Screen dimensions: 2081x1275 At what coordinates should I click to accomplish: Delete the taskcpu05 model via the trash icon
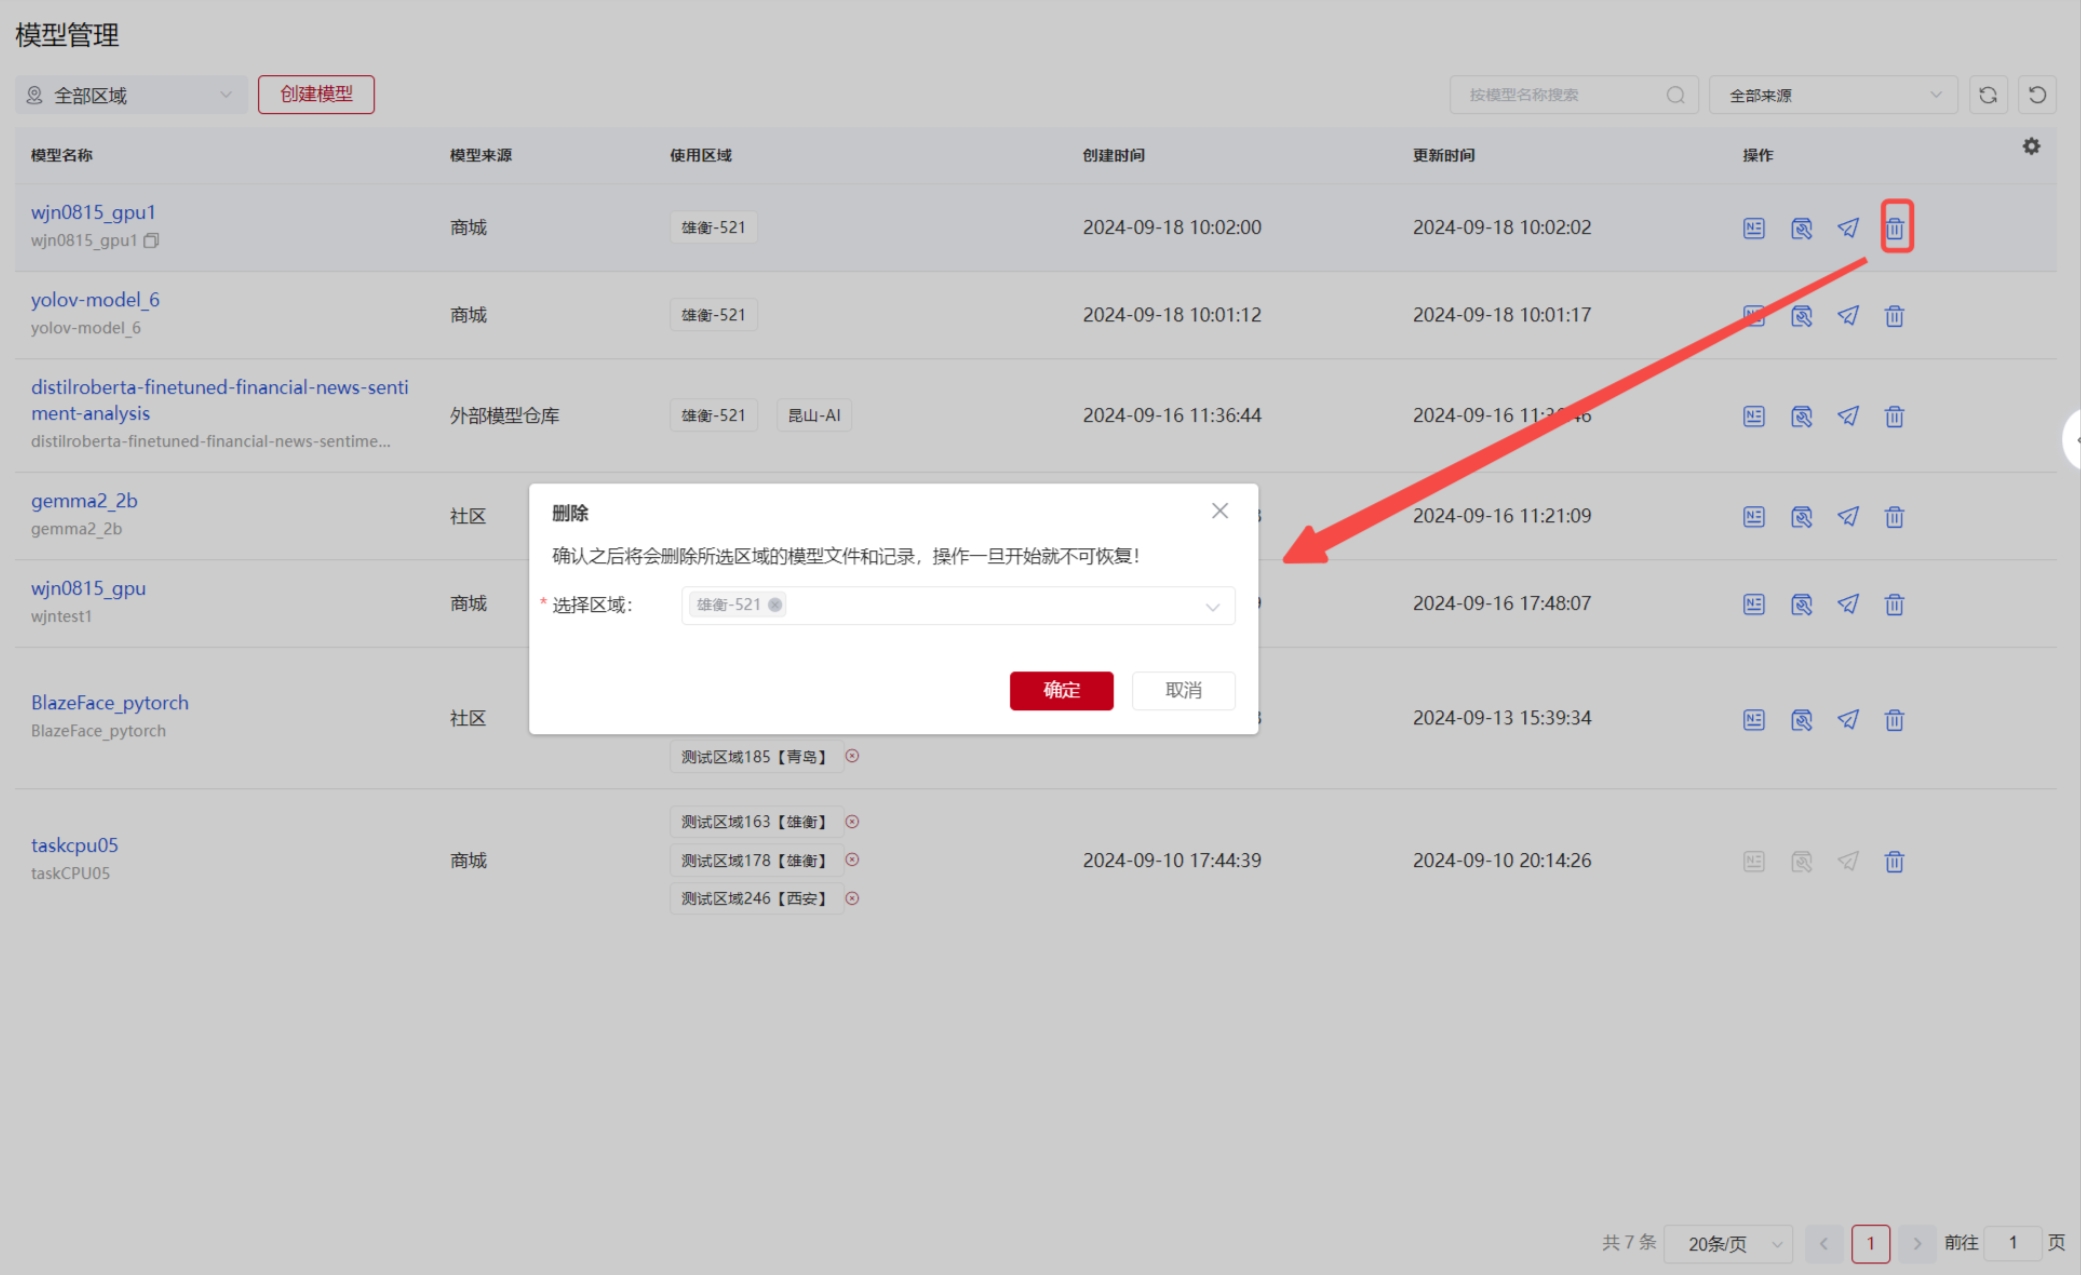pyautogui.click(x=1894, y=861)
